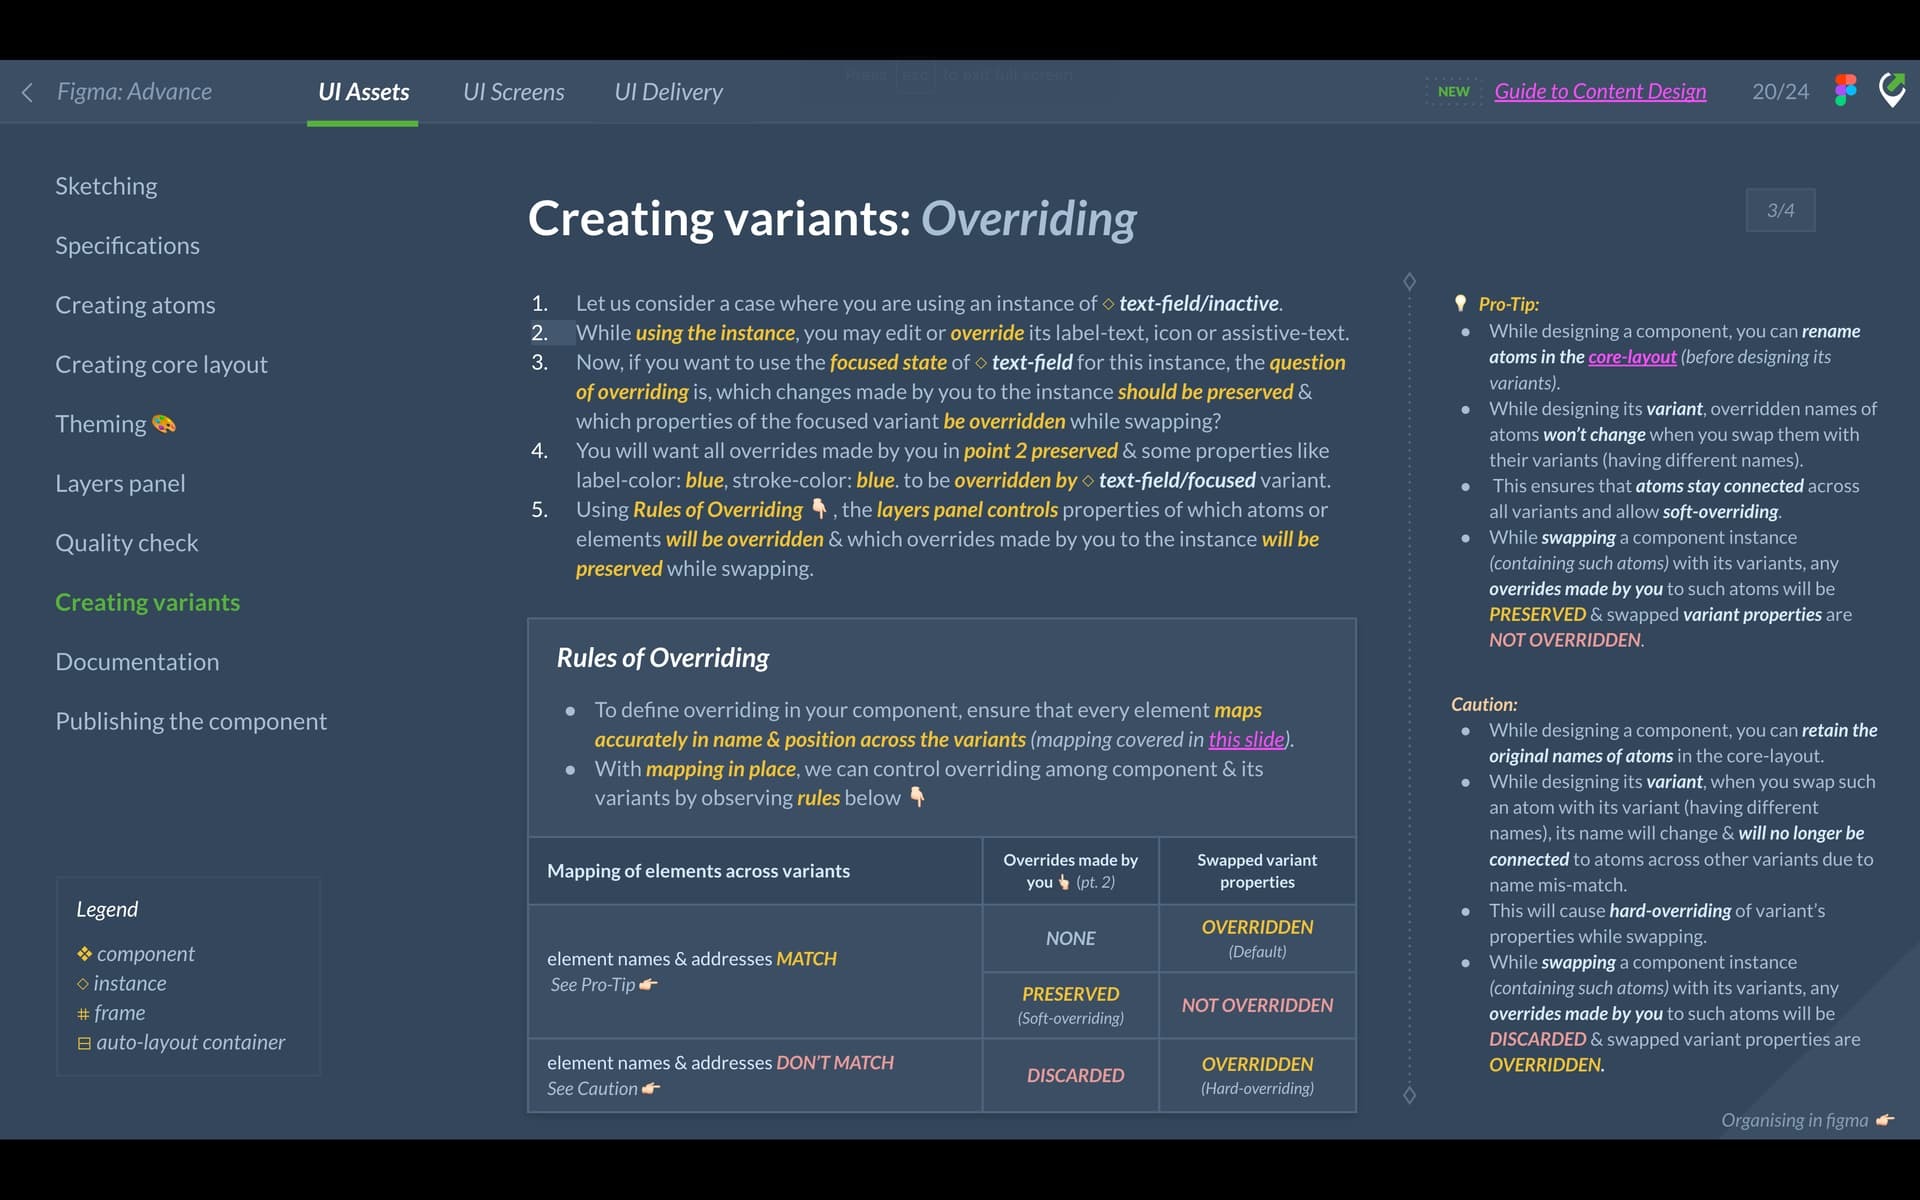
Task: Switch to the UI Screens tab
Action: 513,90
